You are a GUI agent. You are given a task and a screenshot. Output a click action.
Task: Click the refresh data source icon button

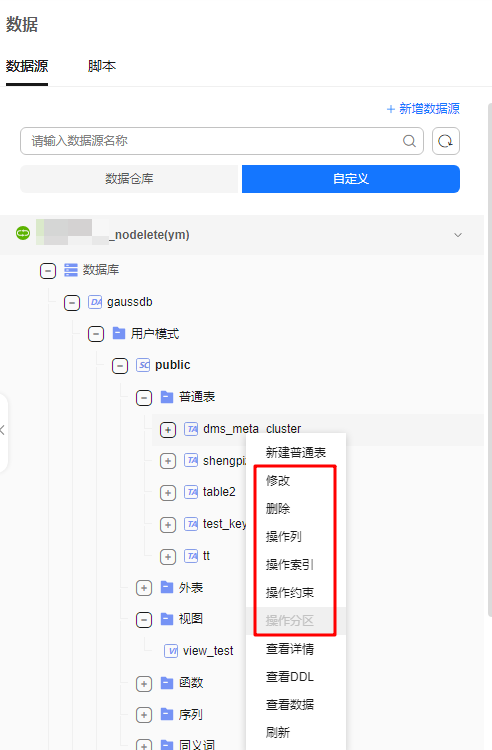pyautogui.click(x=446, y=141)
